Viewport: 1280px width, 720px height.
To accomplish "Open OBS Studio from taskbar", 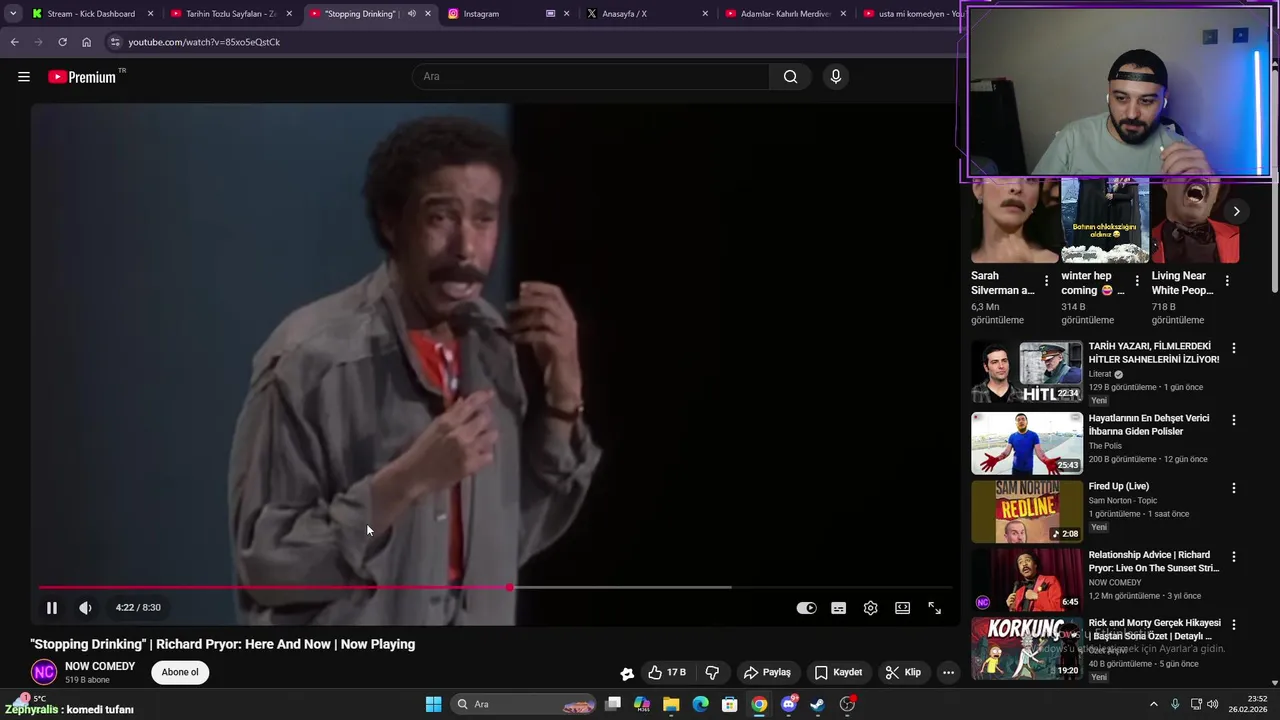I will [x=847, y=704].
